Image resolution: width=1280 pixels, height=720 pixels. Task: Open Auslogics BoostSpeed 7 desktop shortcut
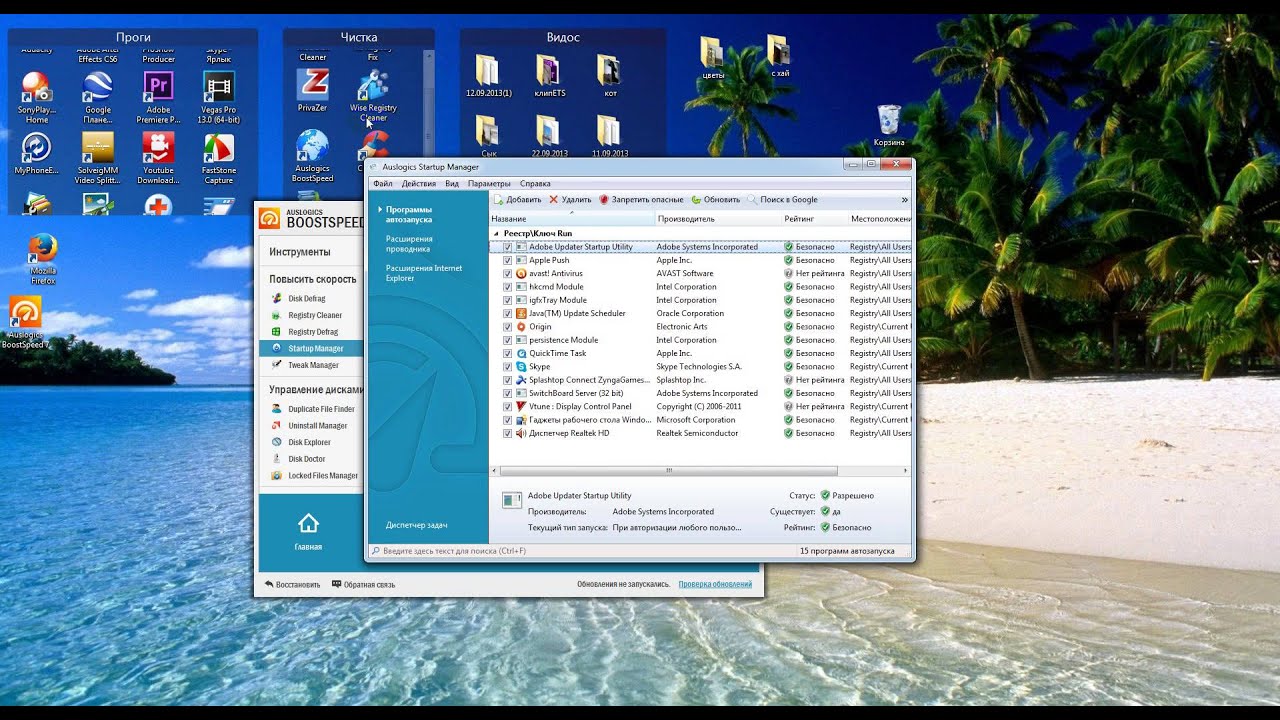point(26,324)
